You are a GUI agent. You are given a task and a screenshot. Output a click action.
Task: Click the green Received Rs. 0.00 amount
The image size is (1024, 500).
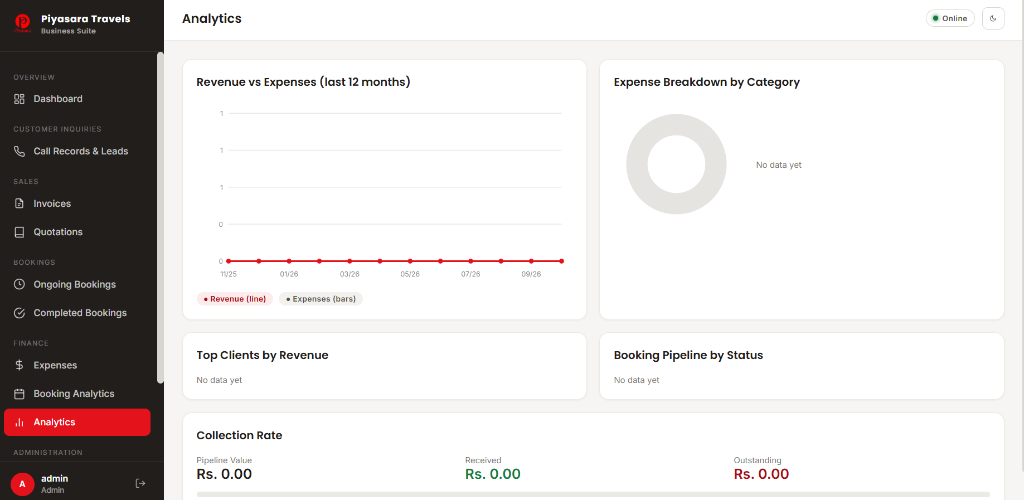[x=492, y=474]
